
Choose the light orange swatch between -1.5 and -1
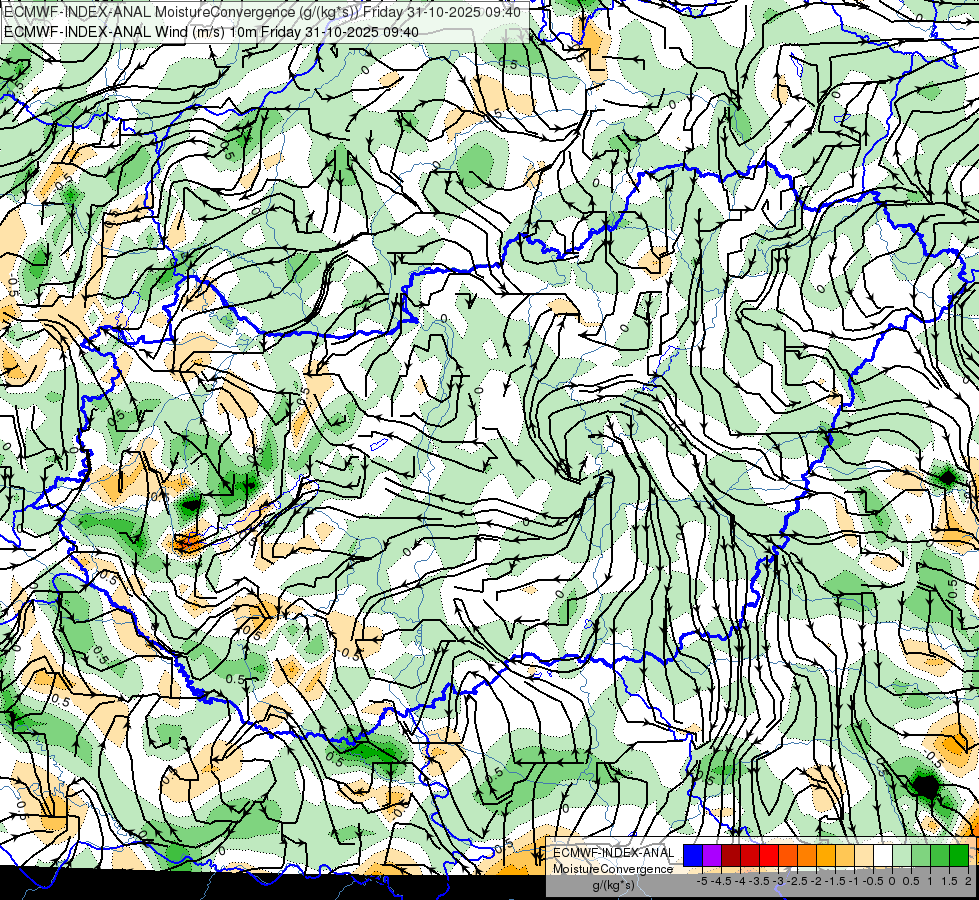845,855
